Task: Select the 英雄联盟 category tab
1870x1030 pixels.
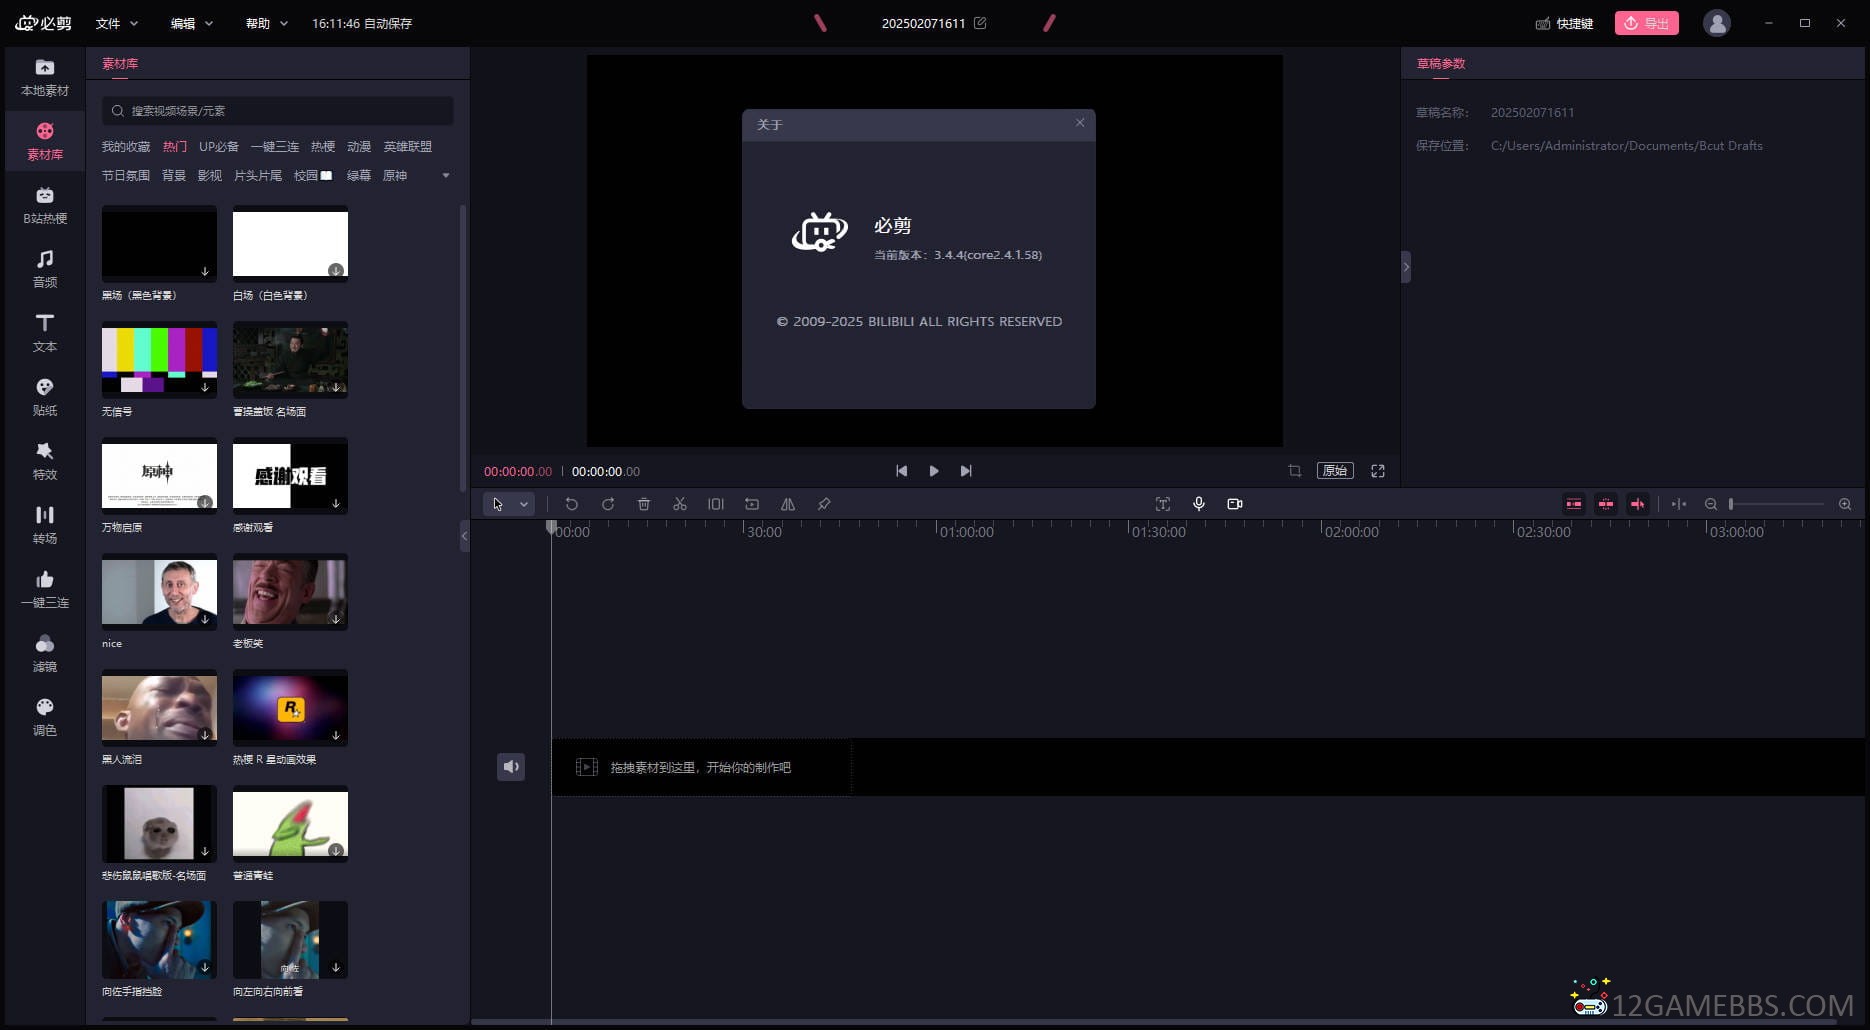Action: click(408, 147)
